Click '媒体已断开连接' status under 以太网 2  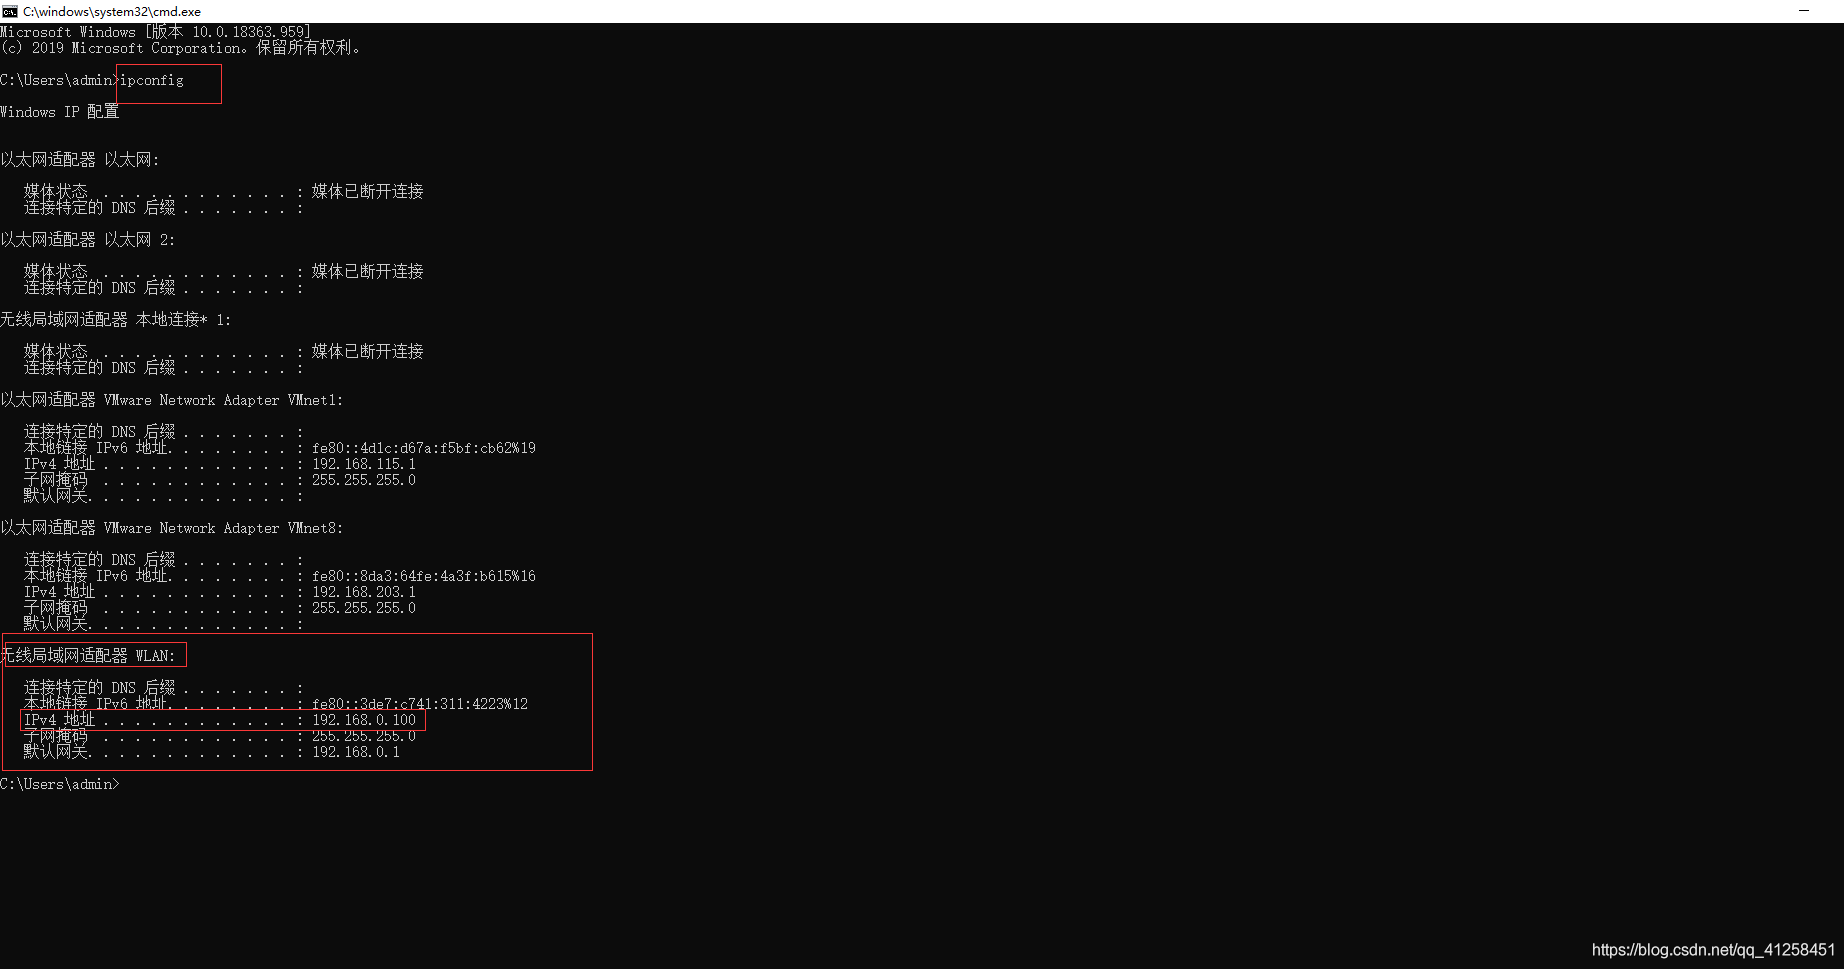[x=368, y=271]
